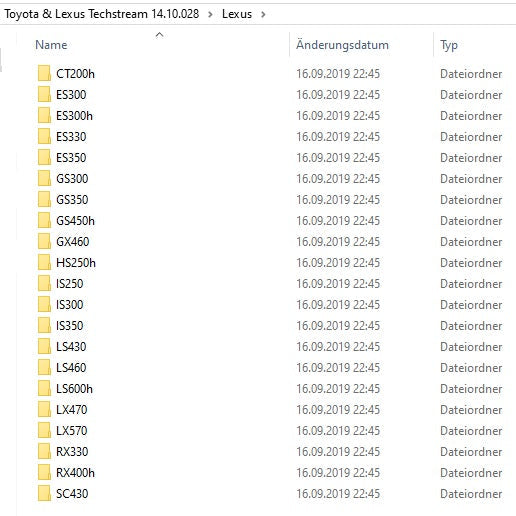This screenshot has width=516, height=516.
Task: Sort by the Änderungsdatum column header
Action: click(342, 45)
